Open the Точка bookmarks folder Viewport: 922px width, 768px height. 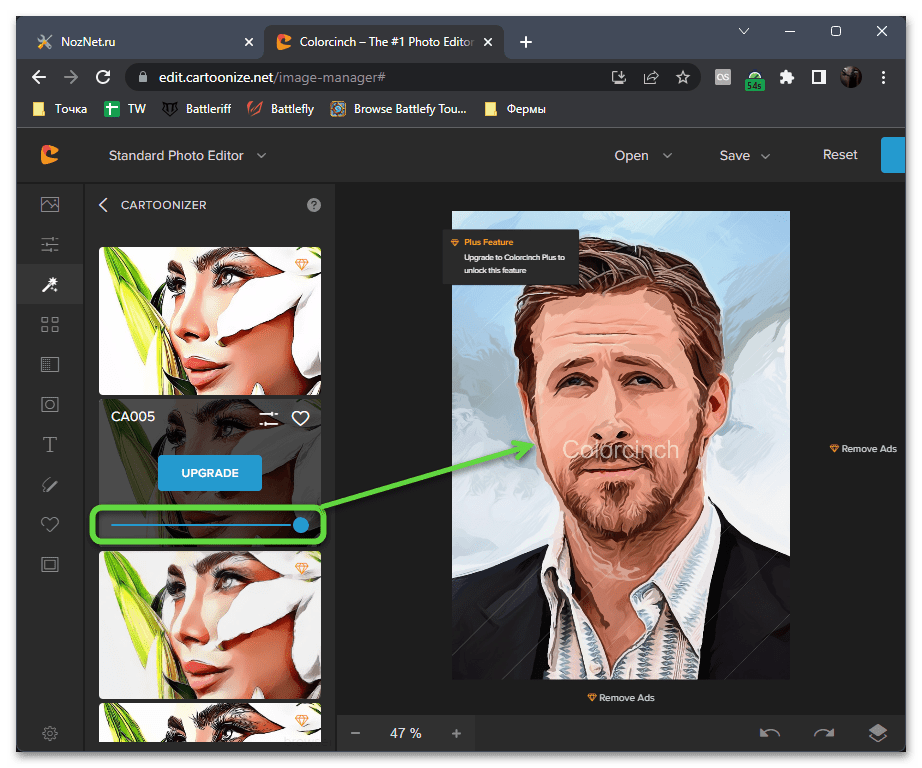pos(60,109)
